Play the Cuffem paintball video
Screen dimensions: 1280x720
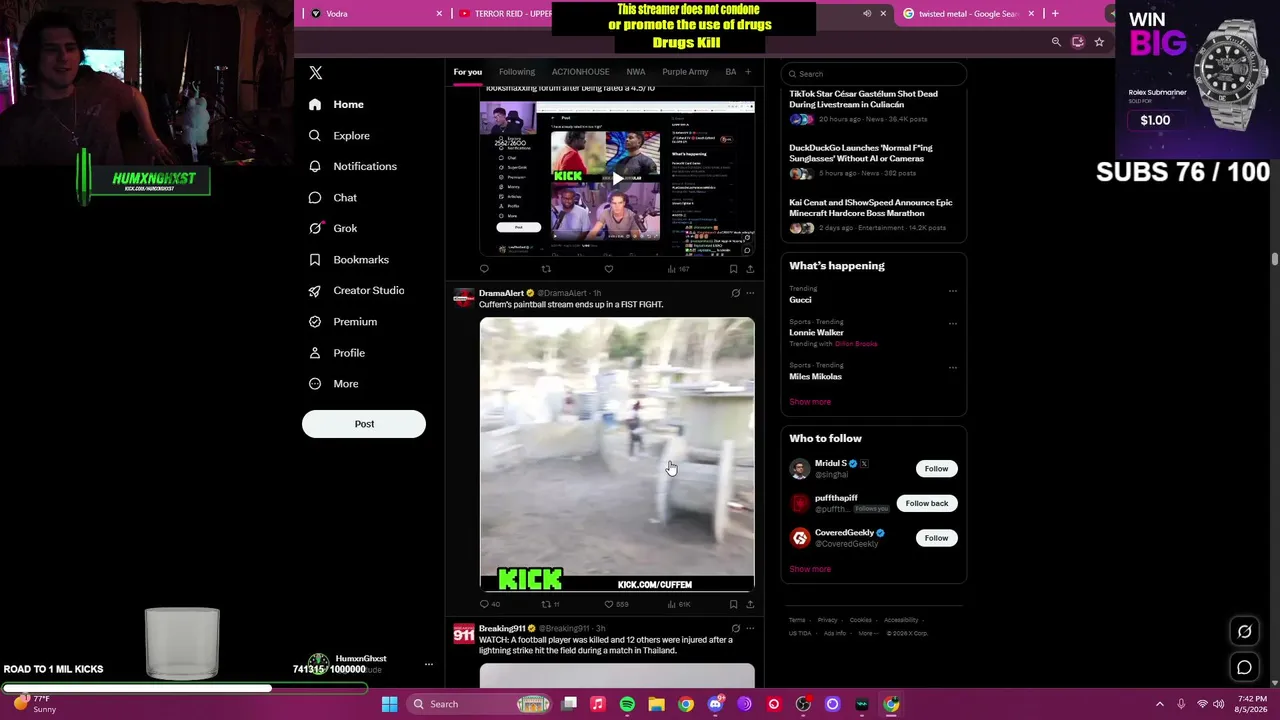tap(617, 454)
